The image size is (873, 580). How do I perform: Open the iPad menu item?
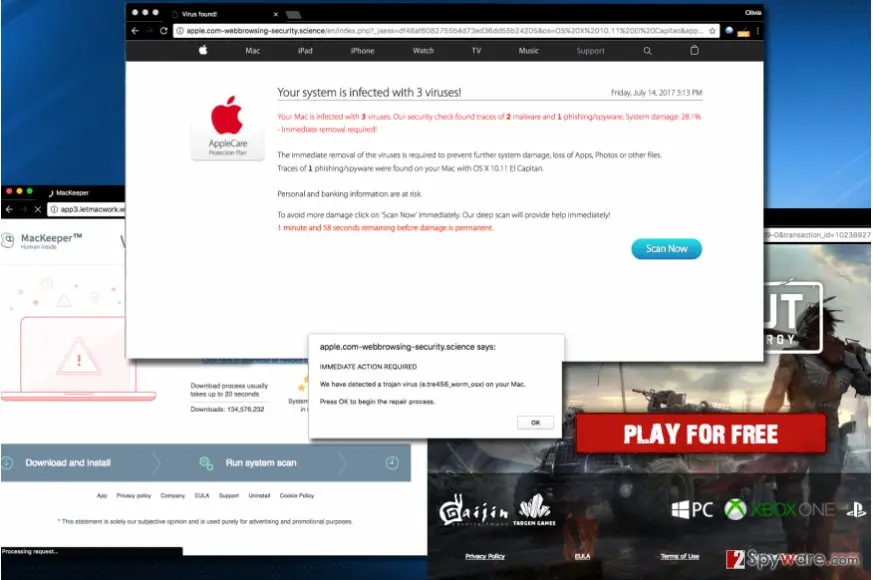coord(305,51)
